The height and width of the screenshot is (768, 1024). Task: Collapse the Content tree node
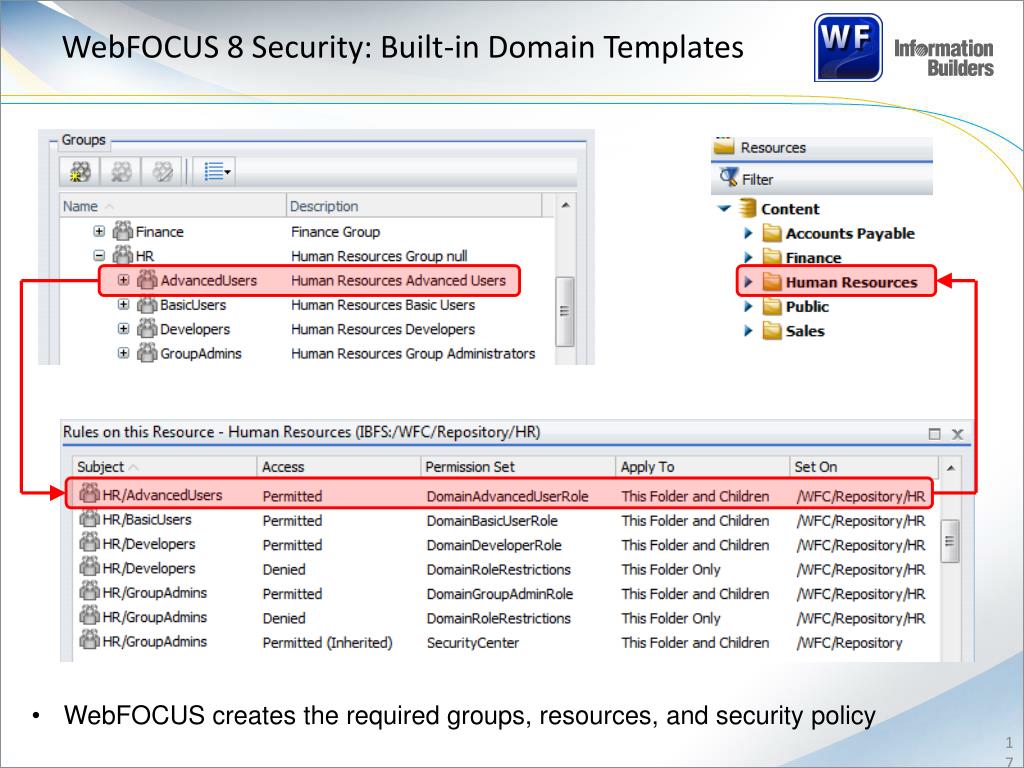click(x=724, y=209)
